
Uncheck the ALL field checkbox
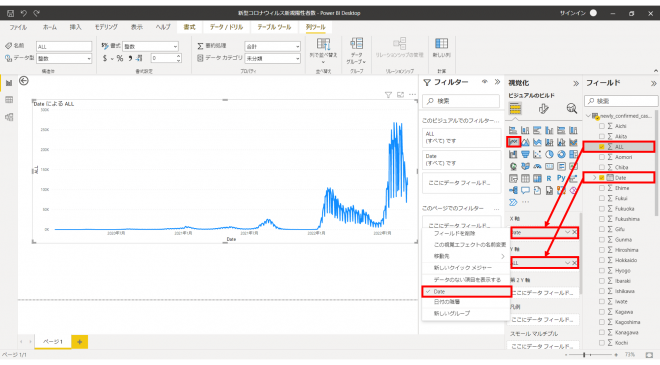click(602, 147)
